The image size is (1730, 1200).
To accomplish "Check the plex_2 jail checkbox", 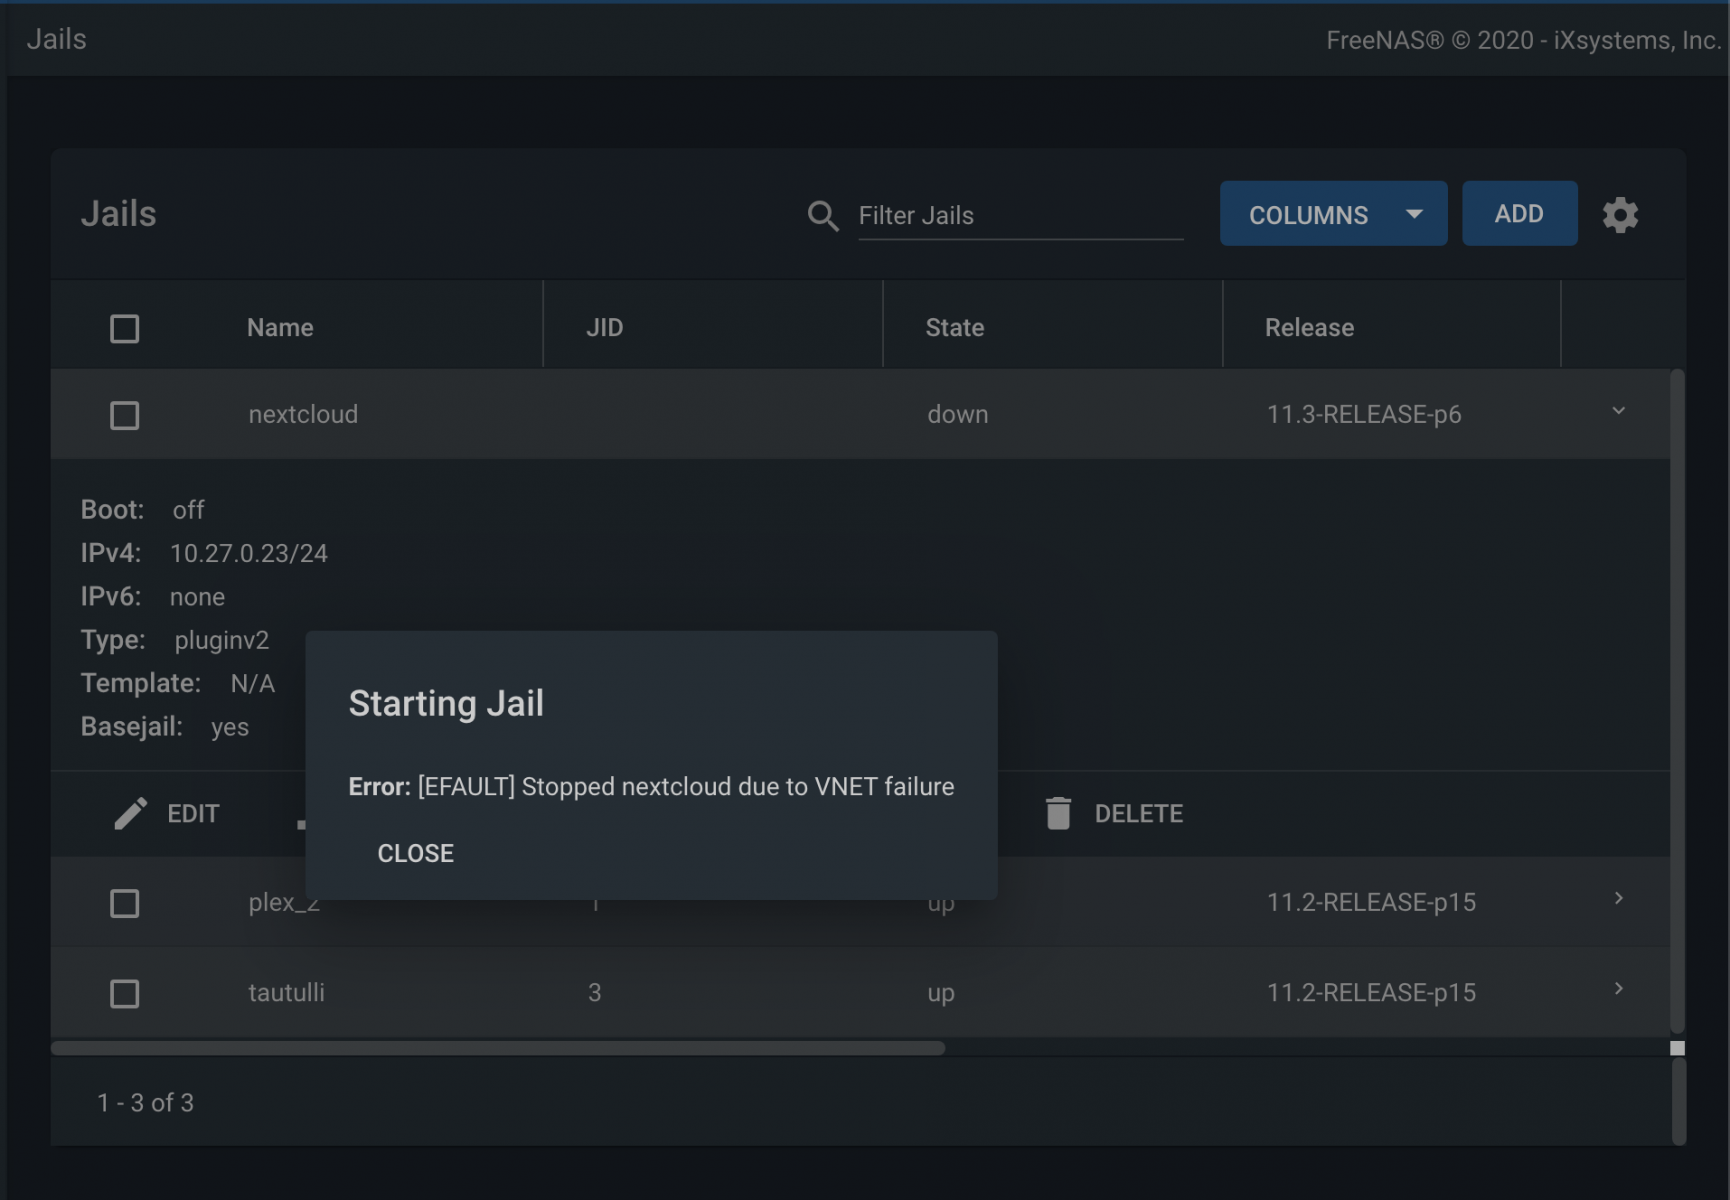I will tap(124, 903).
